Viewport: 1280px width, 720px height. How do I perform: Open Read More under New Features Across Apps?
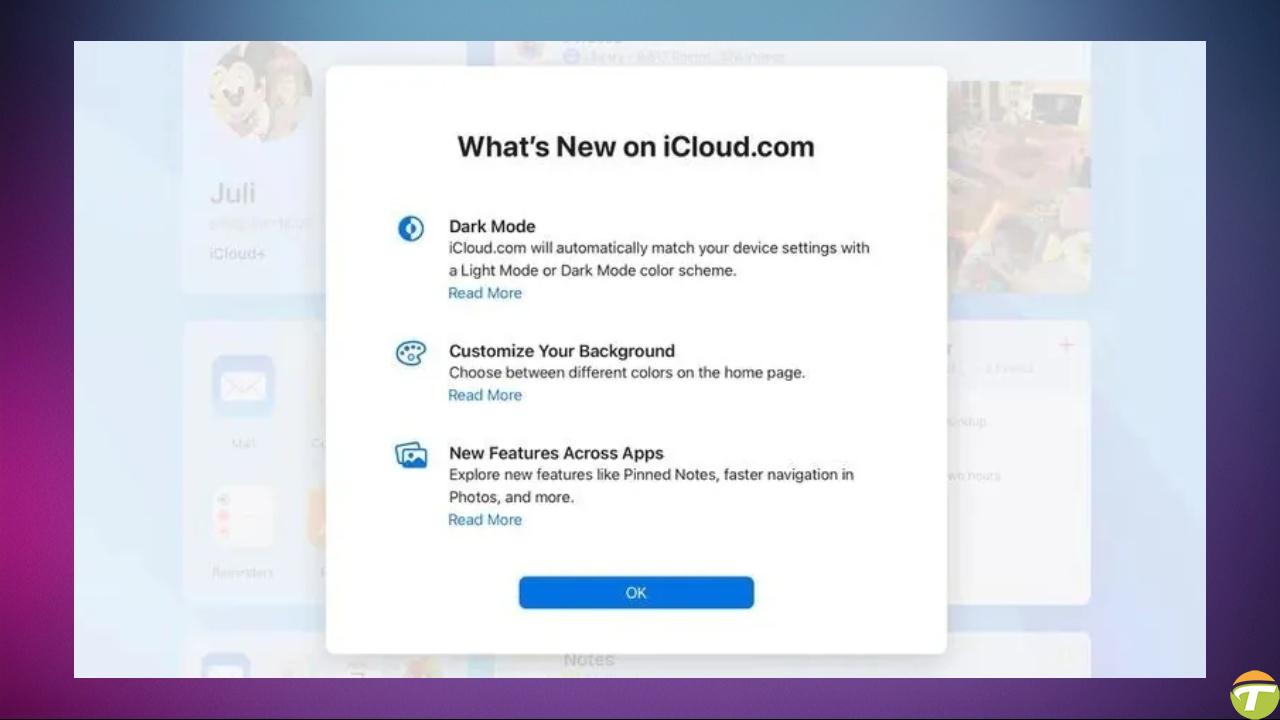485,520
